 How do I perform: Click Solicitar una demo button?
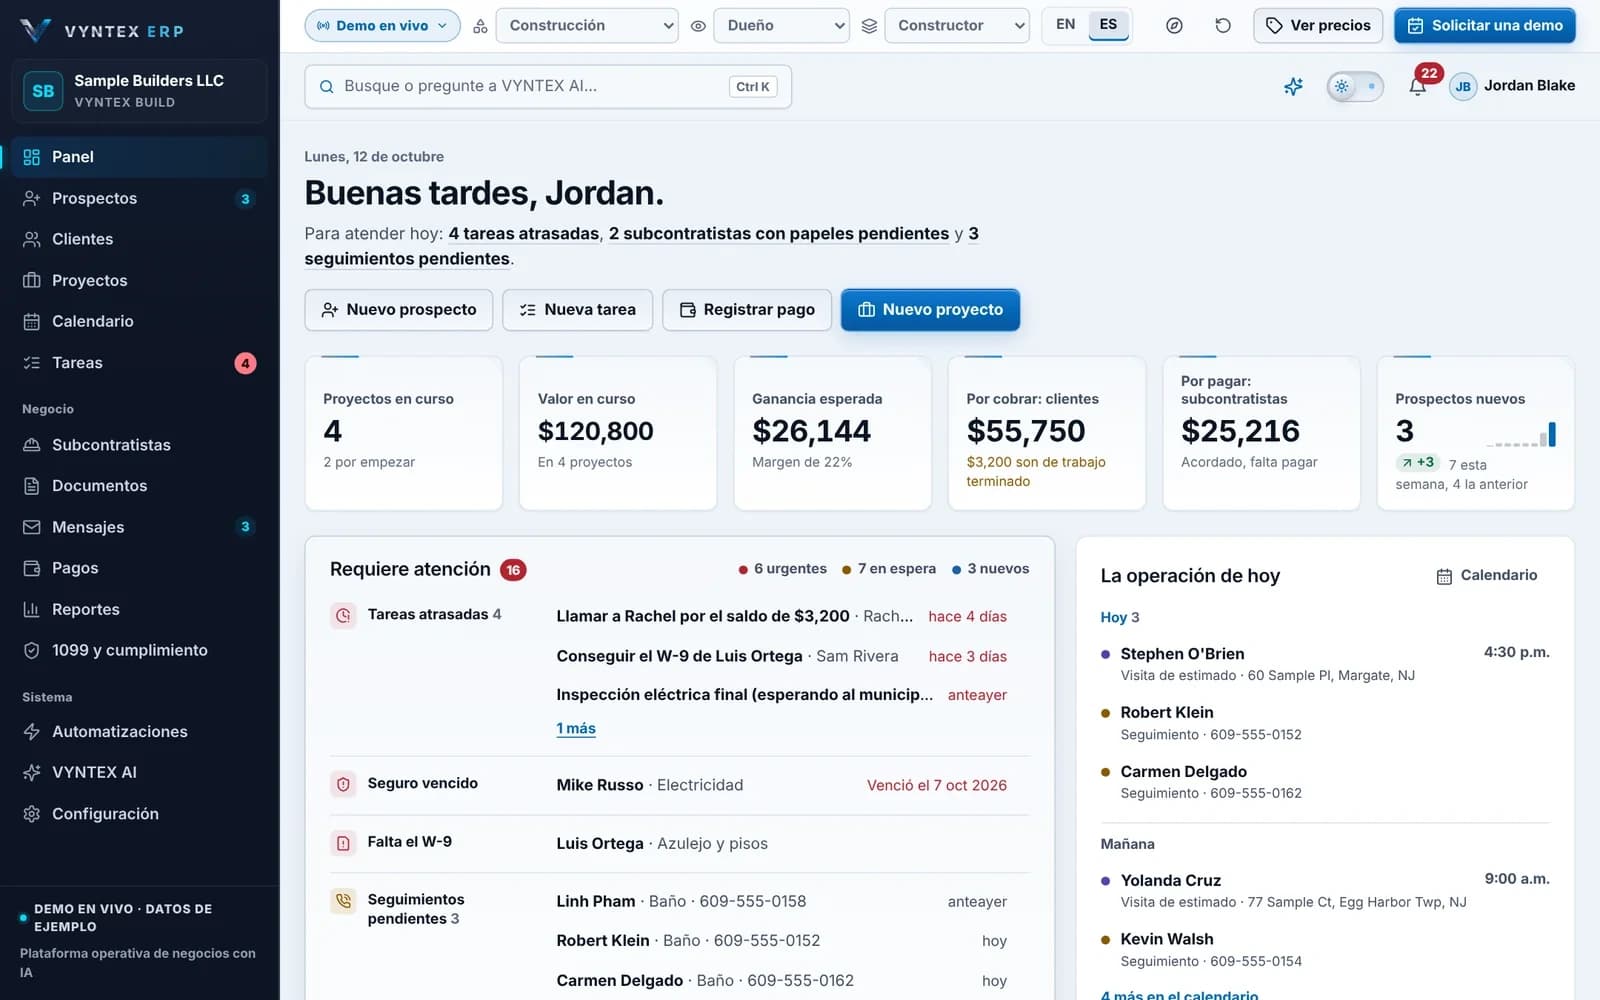coord(1484,26)
